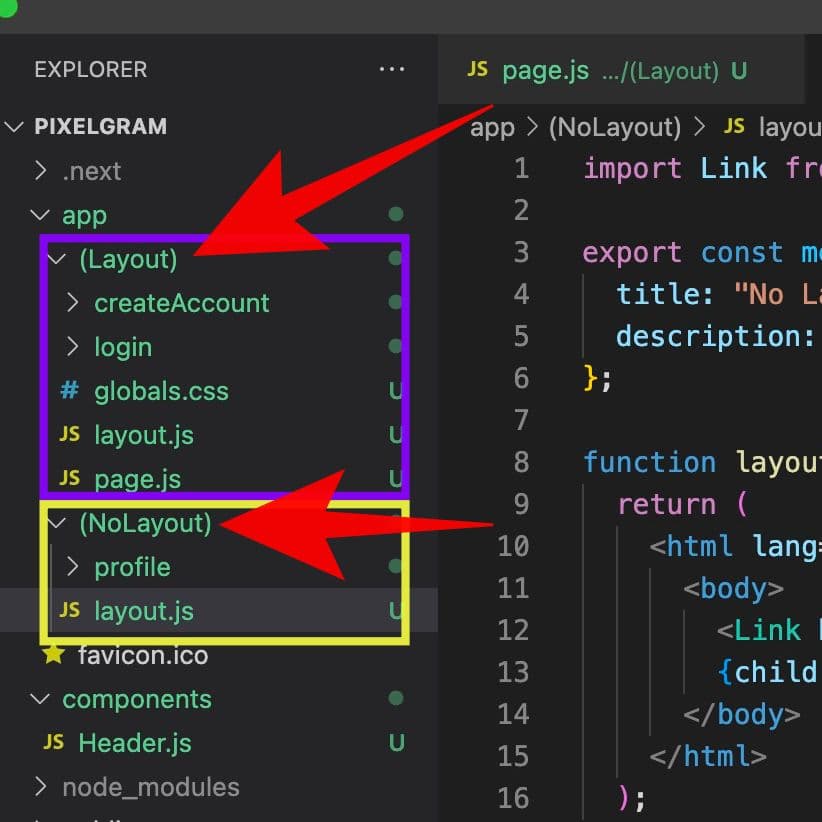
Task: Click JS icon in the page.js tab
Action: pyautogui.click(x=478, y=69)
